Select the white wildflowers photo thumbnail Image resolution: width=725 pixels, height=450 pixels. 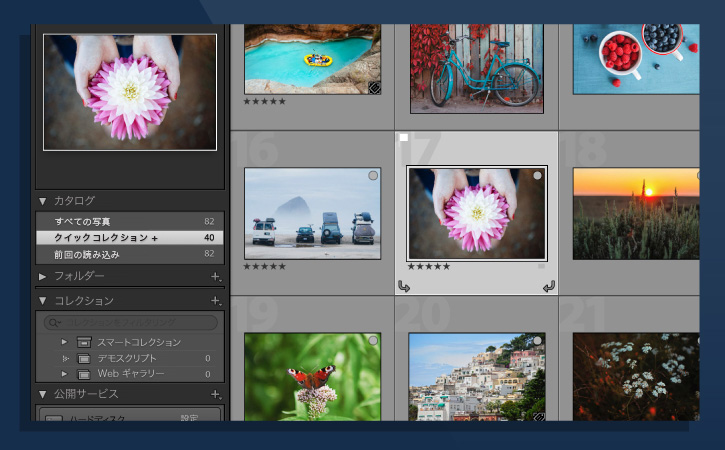636,376
